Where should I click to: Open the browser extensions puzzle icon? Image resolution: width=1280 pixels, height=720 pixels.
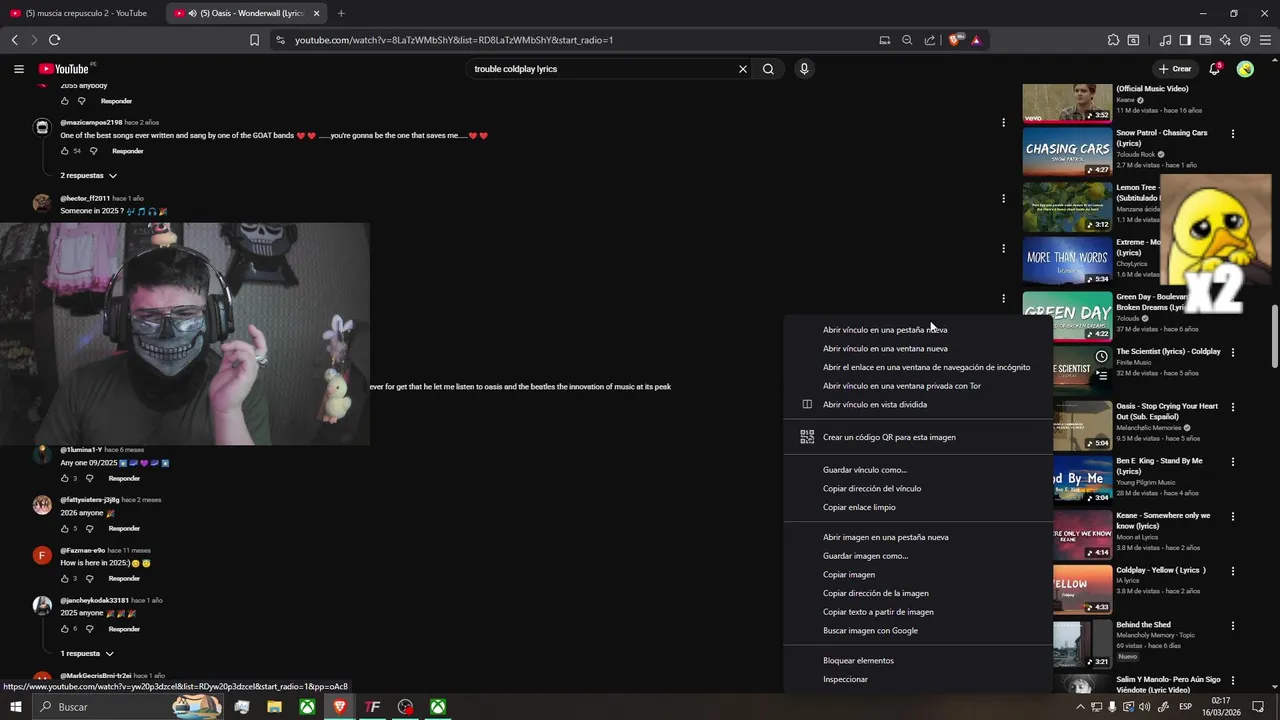(1113, 40)
